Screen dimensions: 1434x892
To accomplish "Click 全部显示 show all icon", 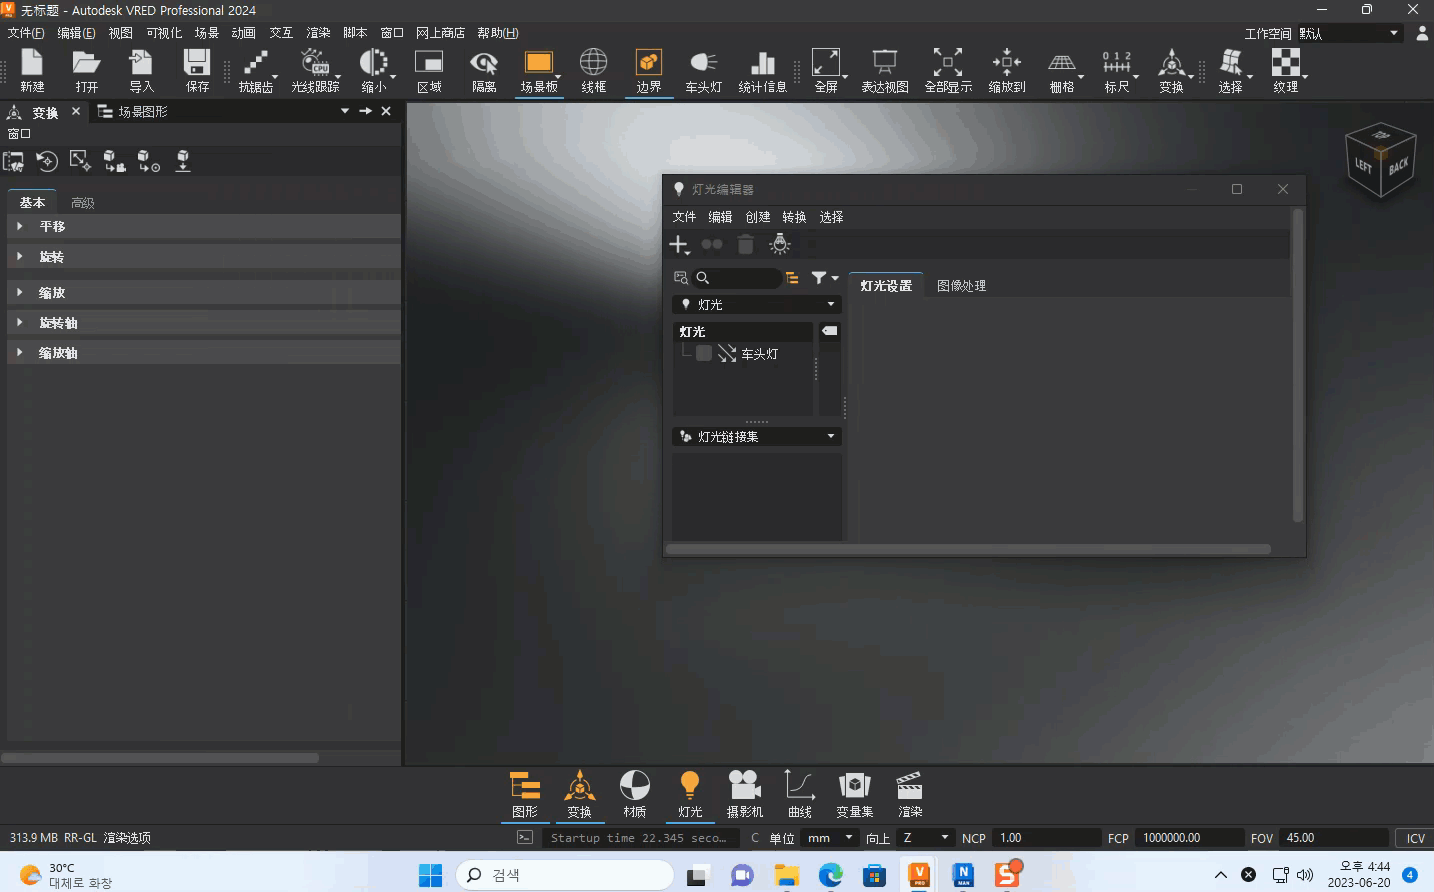I will [x=948, y=71].
